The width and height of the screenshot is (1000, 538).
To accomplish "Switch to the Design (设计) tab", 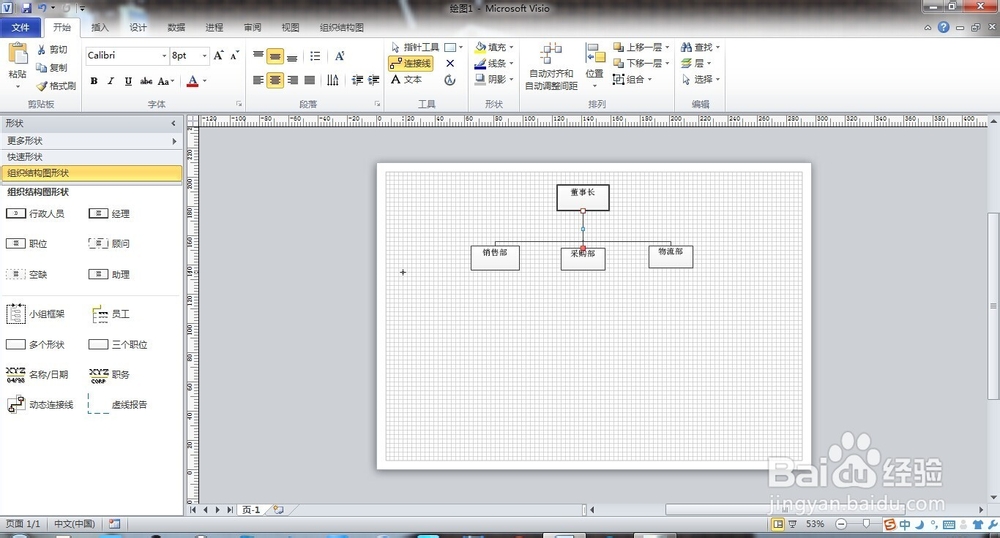I will (x=138, y=27).
